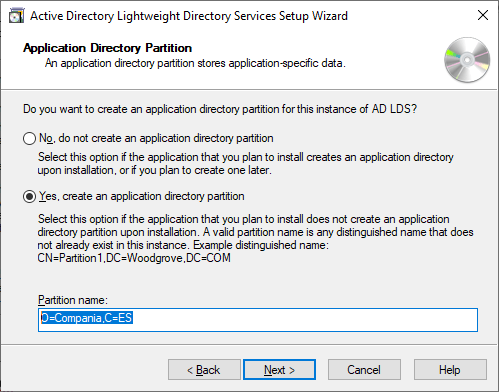Click the description under the 'No' option
This screenshot has height=392, width=499.
(245, 163)
